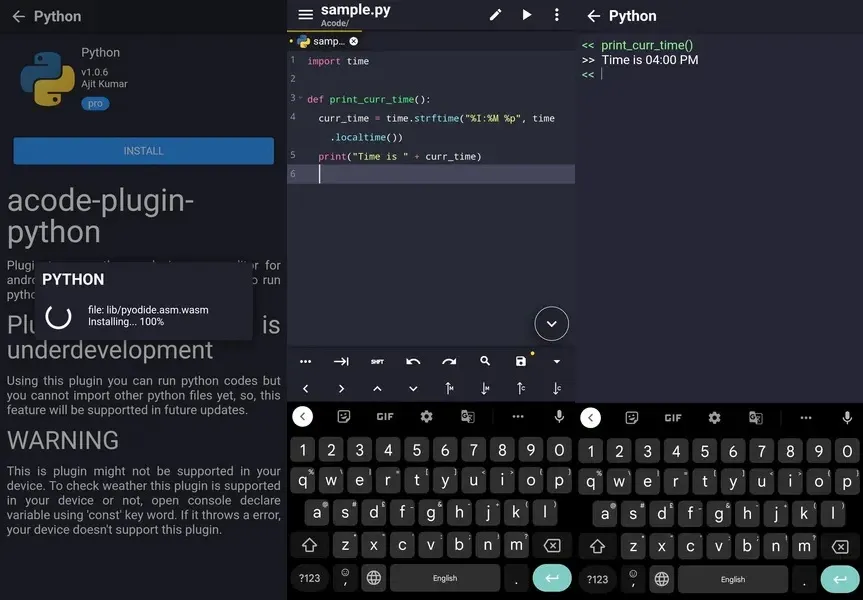The width and height of the screenshot is (863, 600).
Task: Tap the print_curr_time() entry in the console
Action: pyautogui.click(x=647, y=45)
